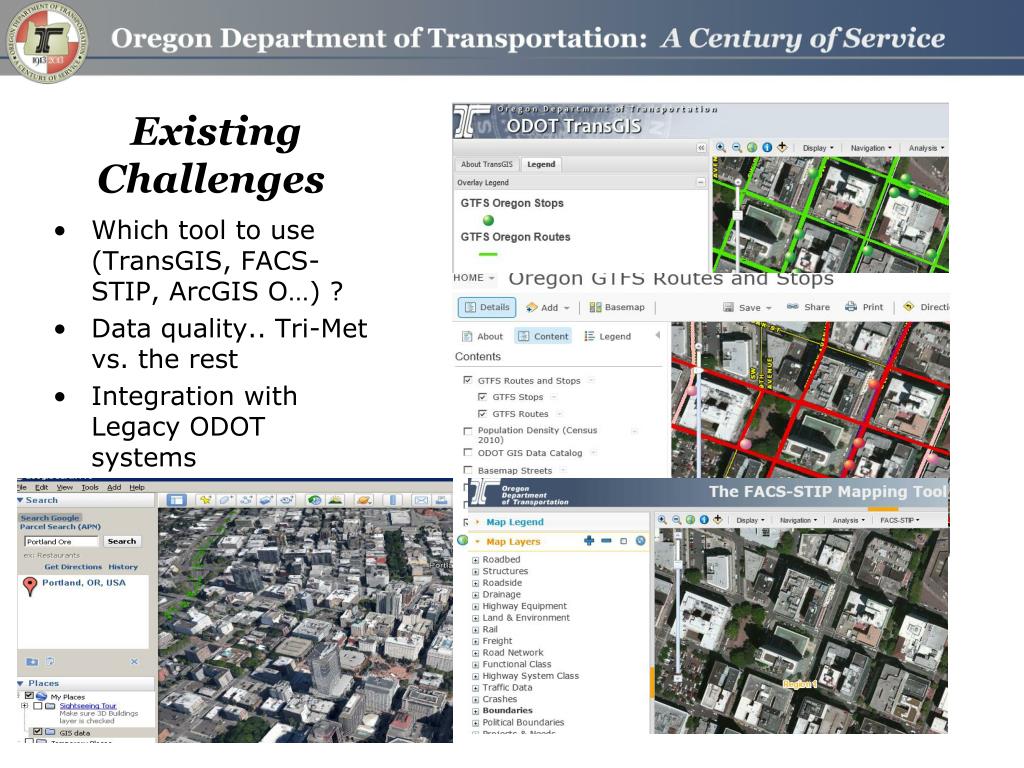This screenshot has height=768, width=1024.
Task: Click add polygon icon in Google Earth
Action: [226, 500]
